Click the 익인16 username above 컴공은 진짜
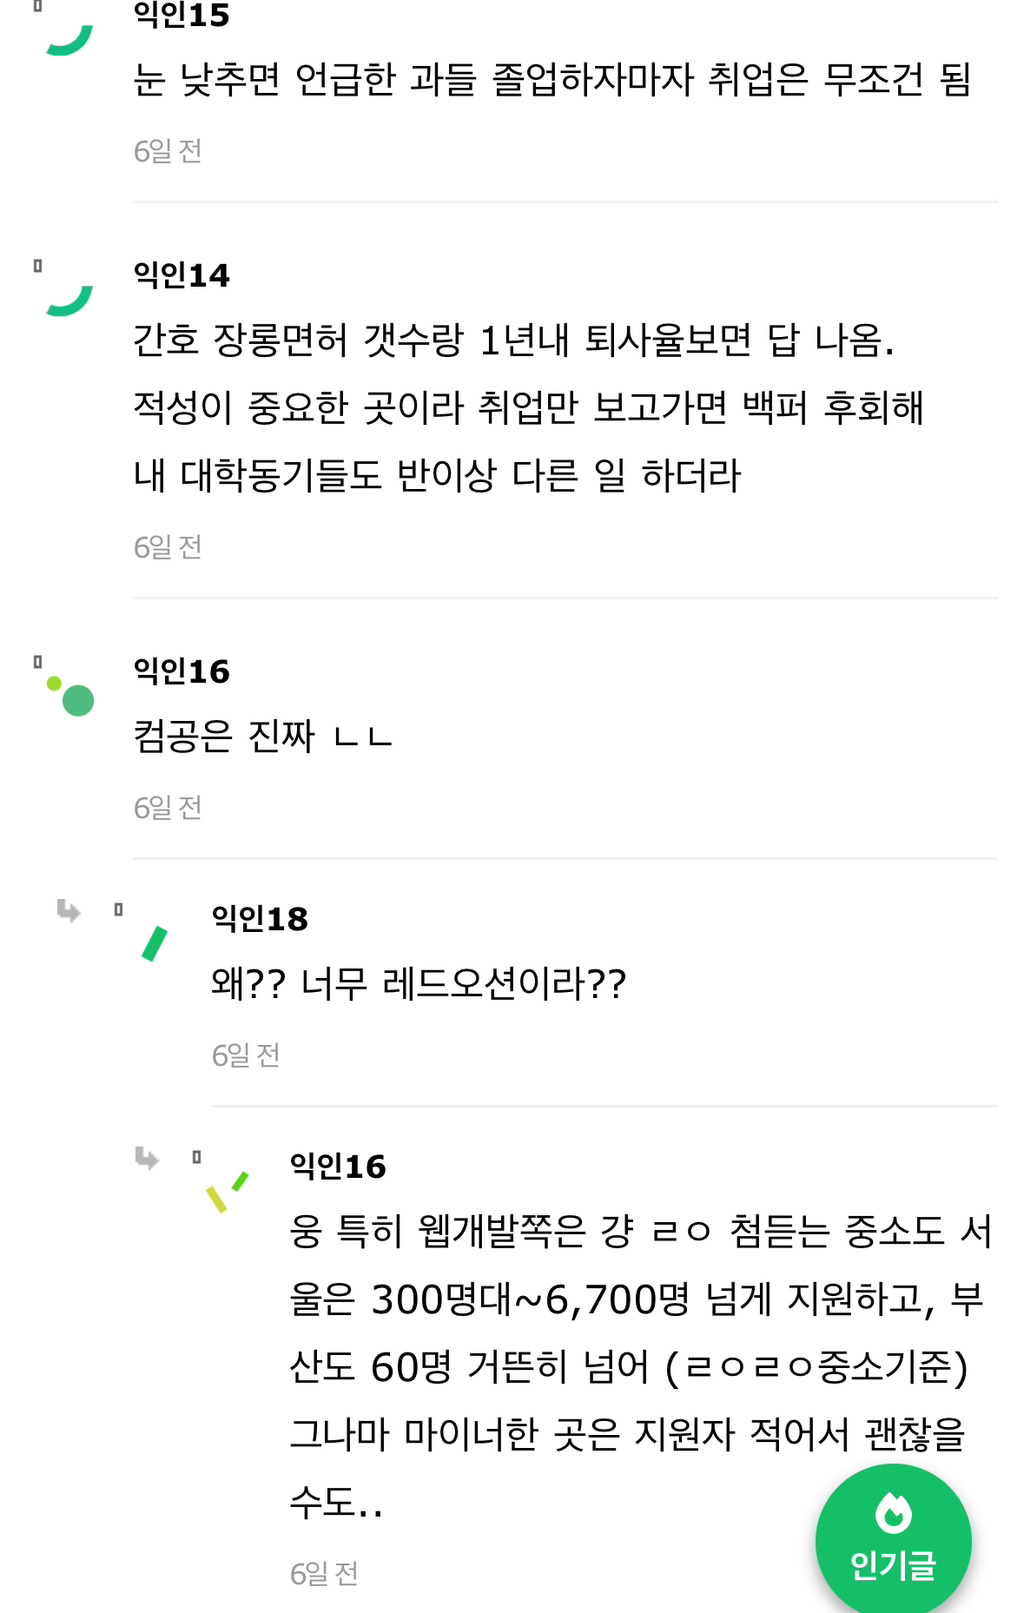 181,671
